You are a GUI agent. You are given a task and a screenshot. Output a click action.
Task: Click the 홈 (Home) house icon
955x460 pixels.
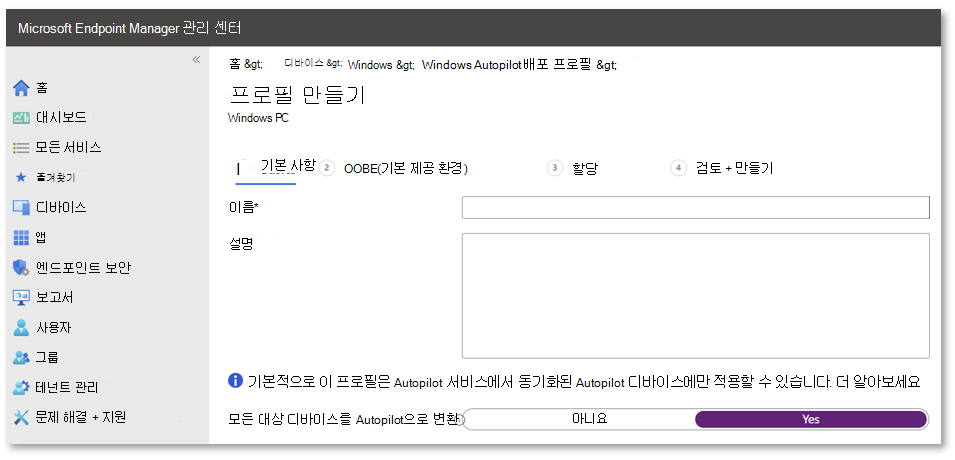pyautogui.click(x=21, y=88)
